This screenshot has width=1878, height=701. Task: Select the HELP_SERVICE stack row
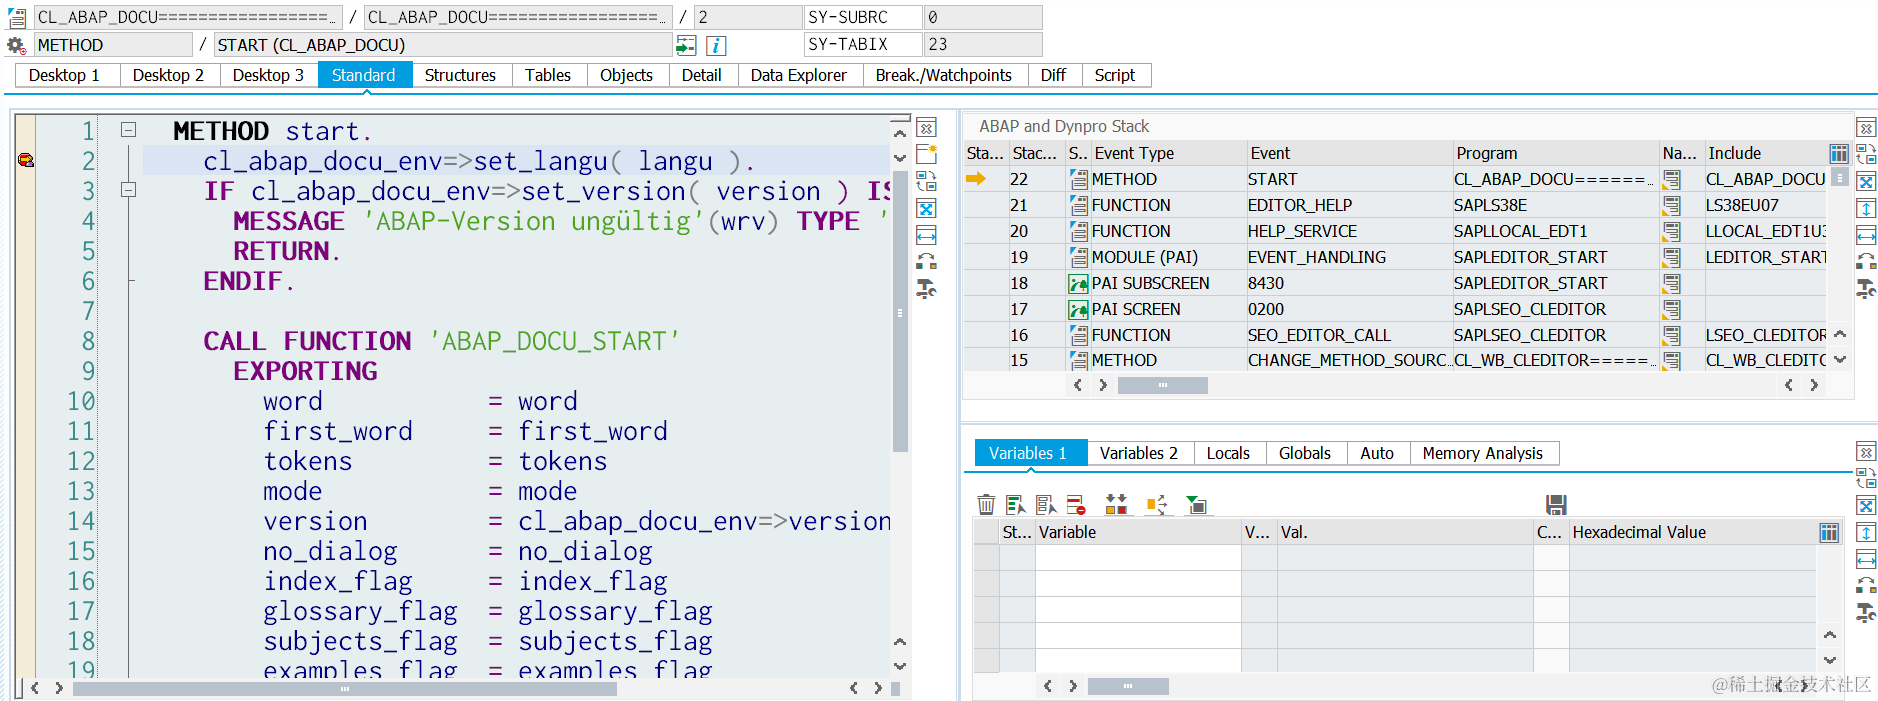(1396, 231)
